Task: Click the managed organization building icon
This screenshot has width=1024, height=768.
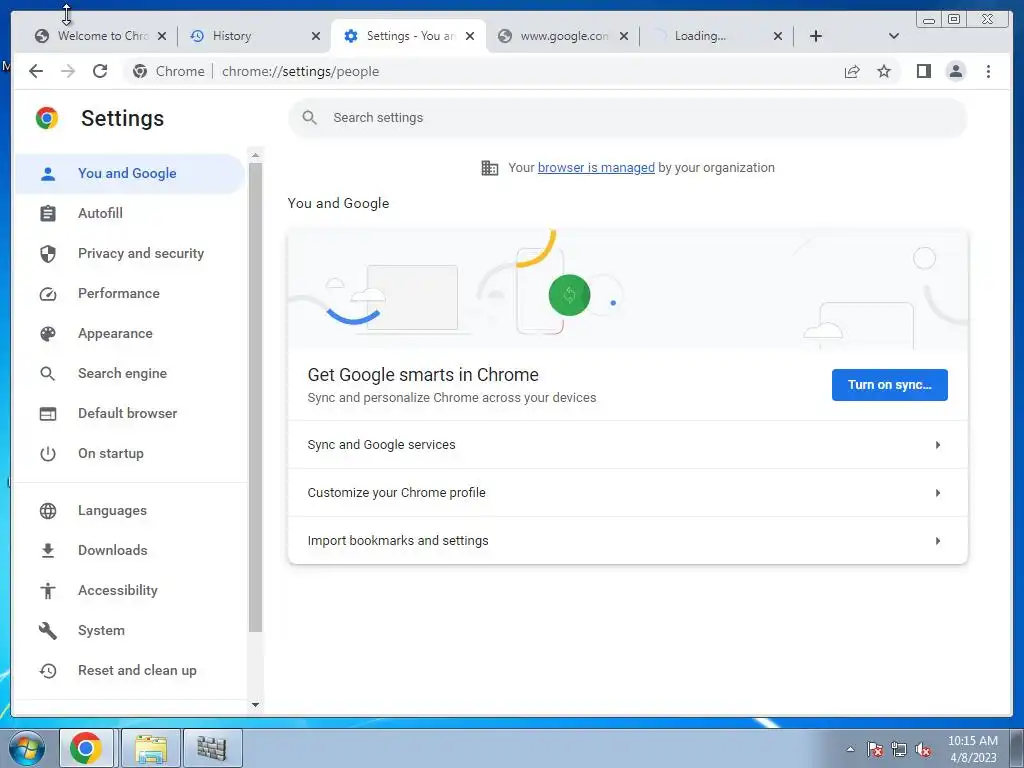Action: tap(490, 168)
